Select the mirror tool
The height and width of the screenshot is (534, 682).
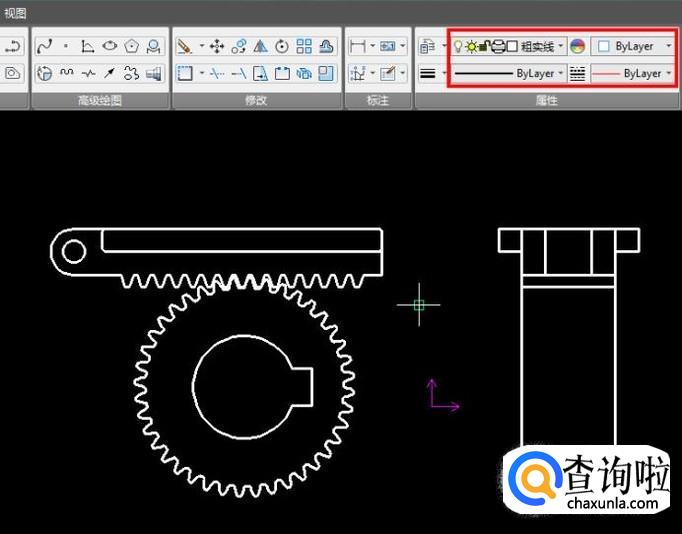coord(261,46)
